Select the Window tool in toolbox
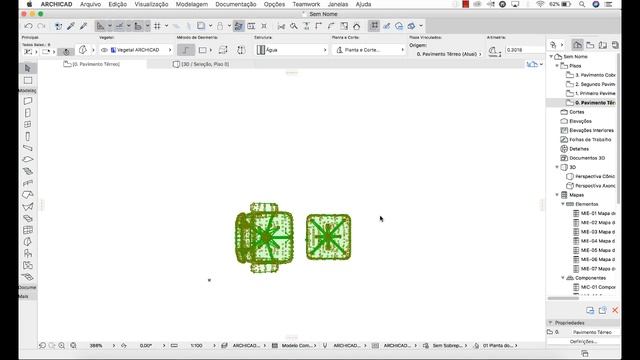Image resolution: width=640 pixels, height=360 pixels. pos(28,124)
